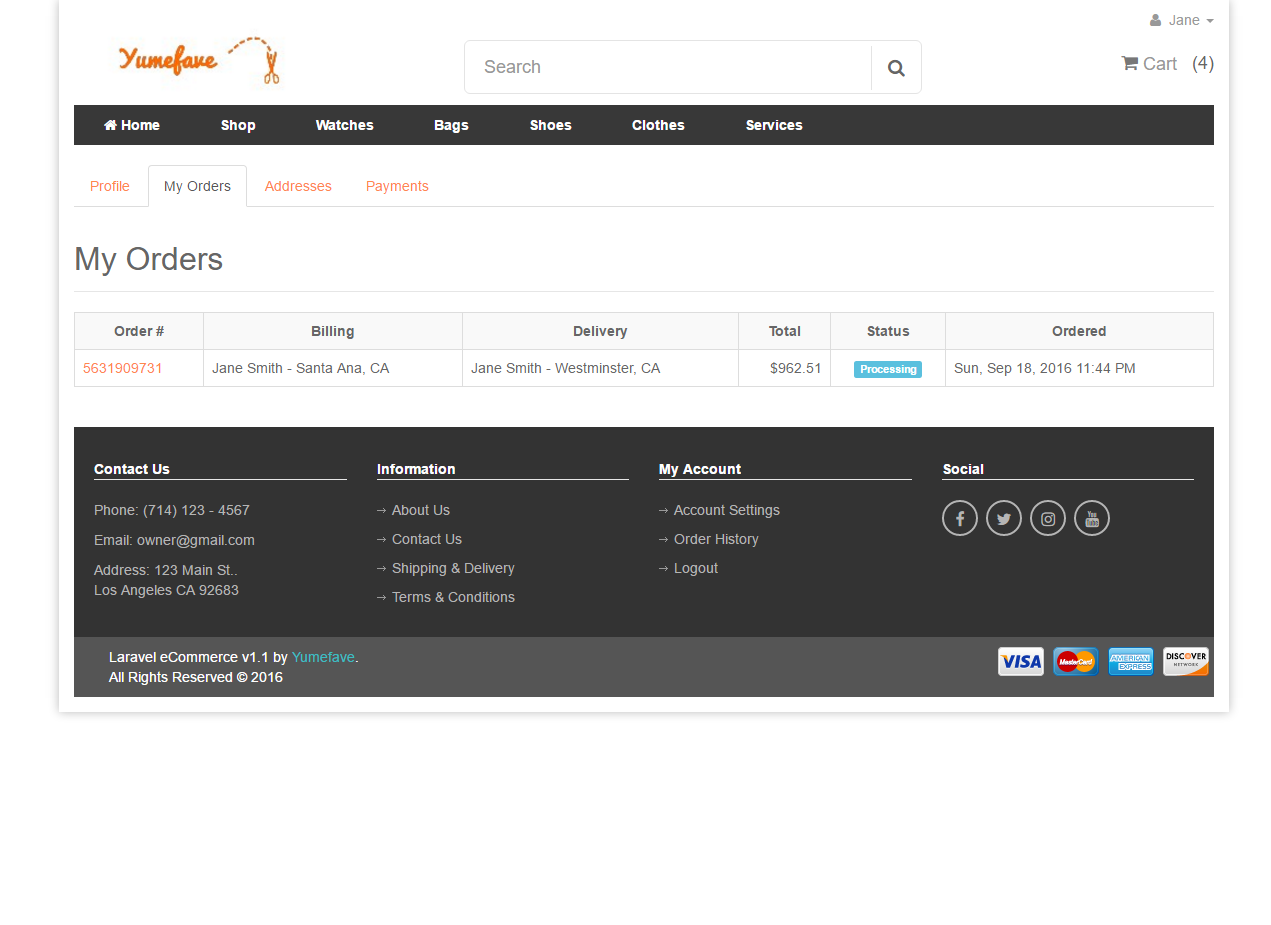Open Shipping & Delivery link

[x=453, y=568]
